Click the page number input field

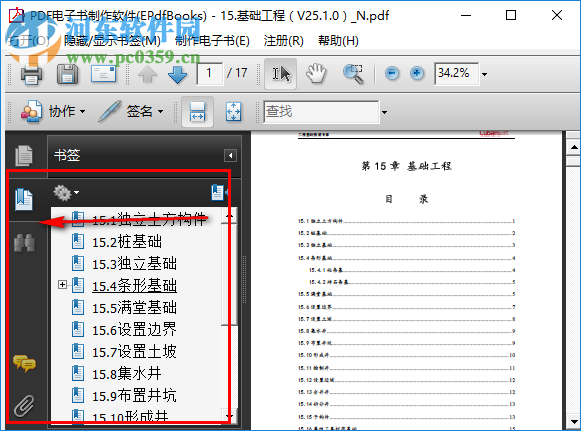[x=210, y=73]
